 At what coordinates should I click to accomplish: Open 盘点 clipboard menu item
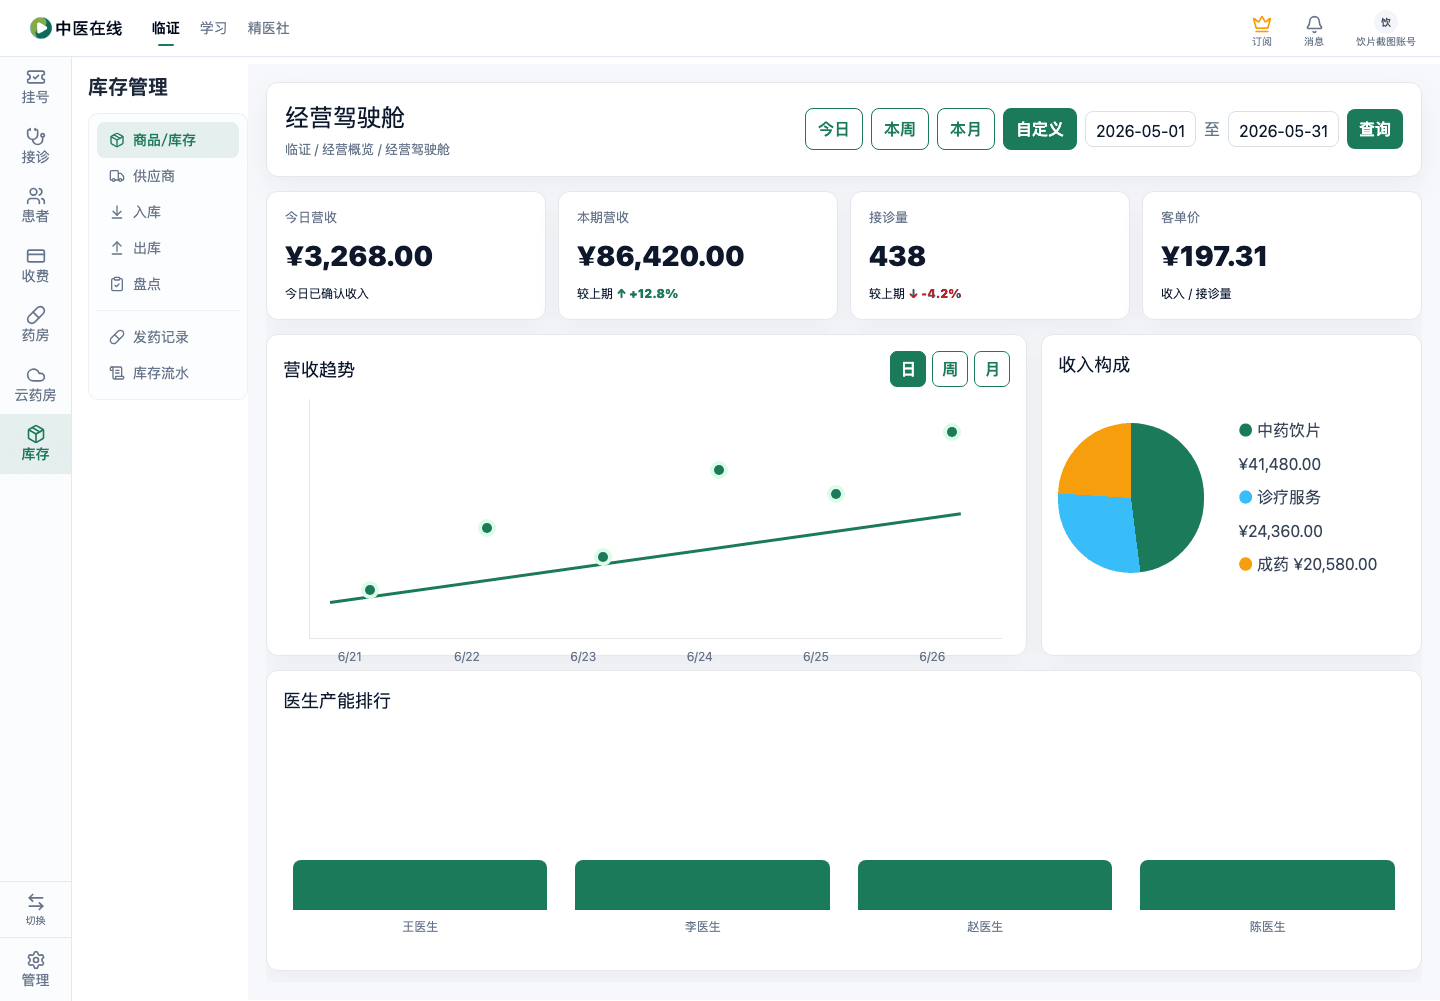tap(168, 284)
